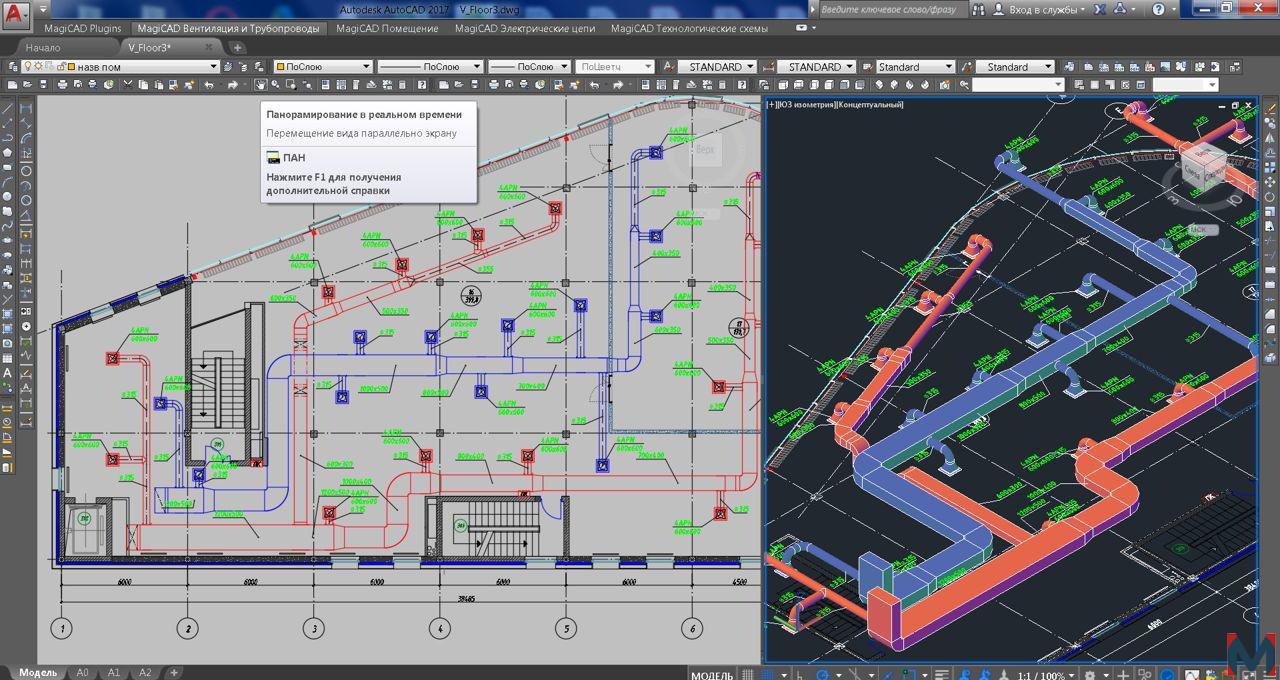This screenshot has width=1280, height=680.
Task: Open the MagiCAD Plugins ribbon tab
Action: pos(83,28)
